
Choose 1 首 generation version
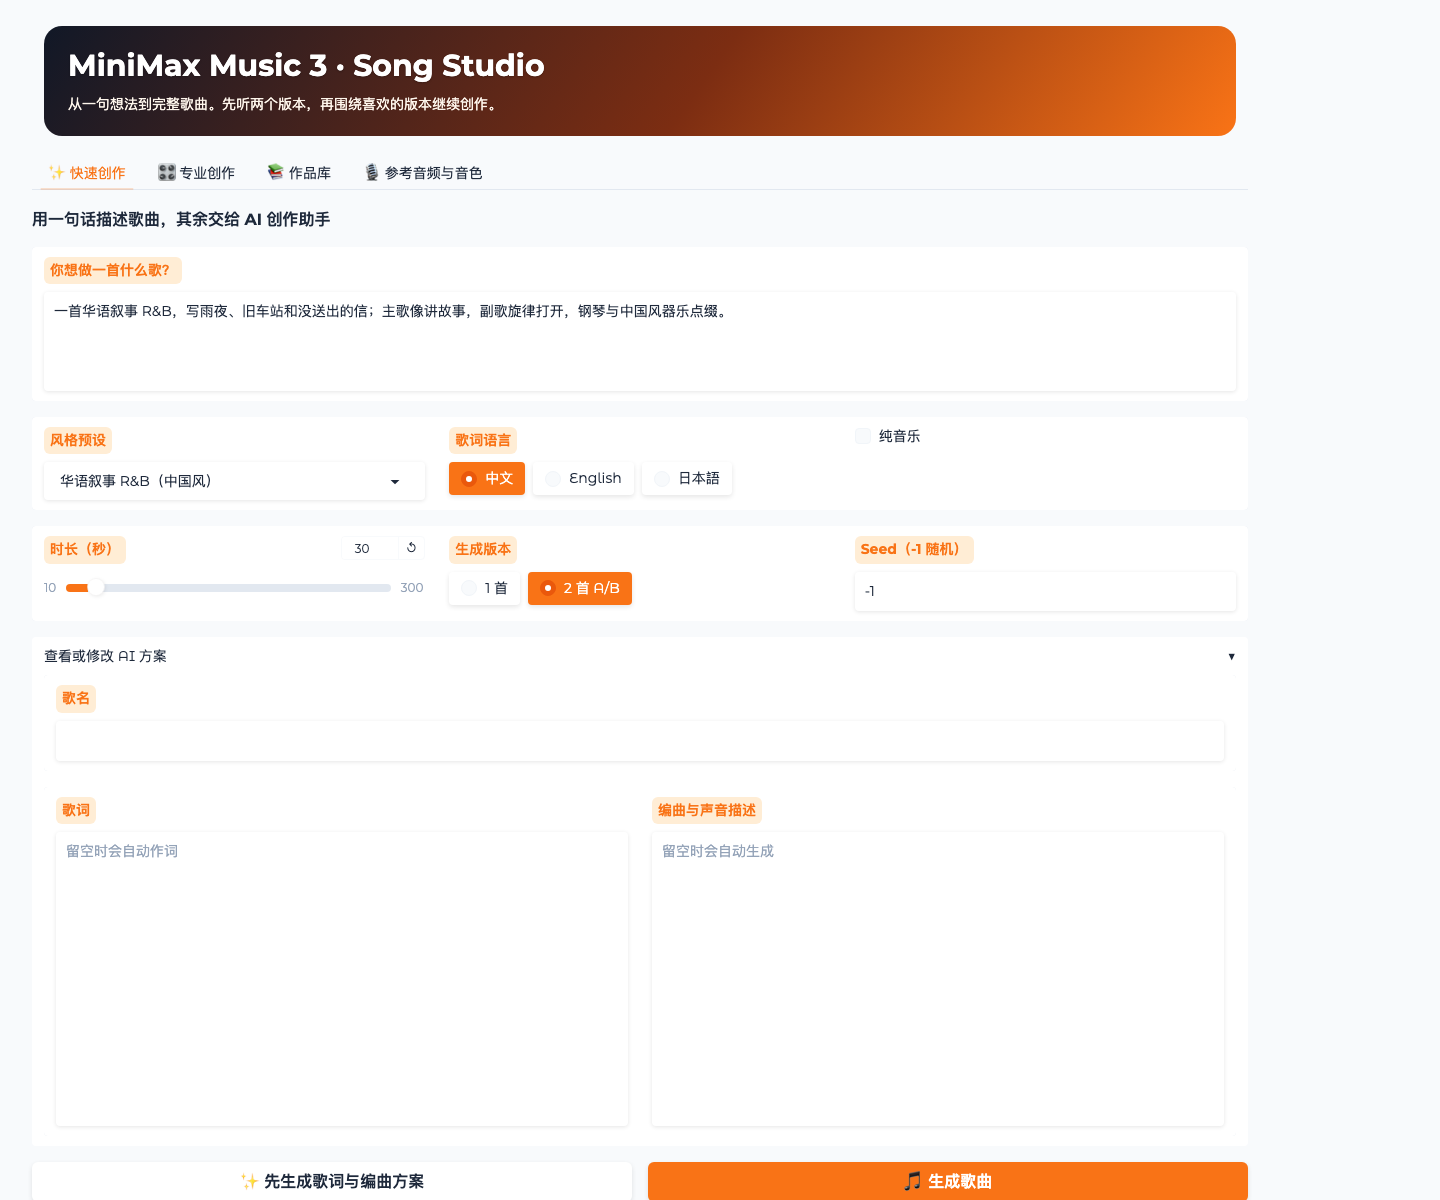[x=485, y=588]
